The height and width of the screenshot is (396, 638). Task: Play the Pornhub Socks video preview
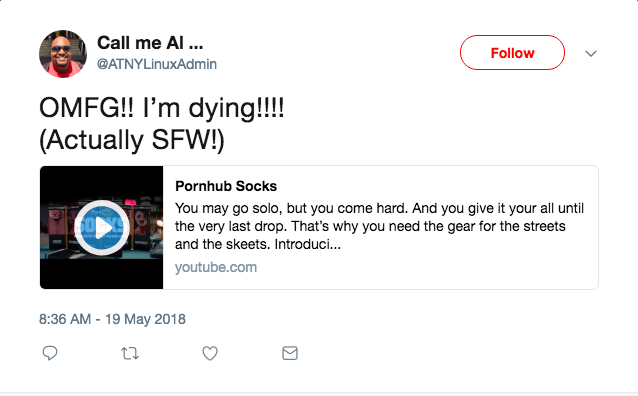pyautogui.click(x=102, y=228)
